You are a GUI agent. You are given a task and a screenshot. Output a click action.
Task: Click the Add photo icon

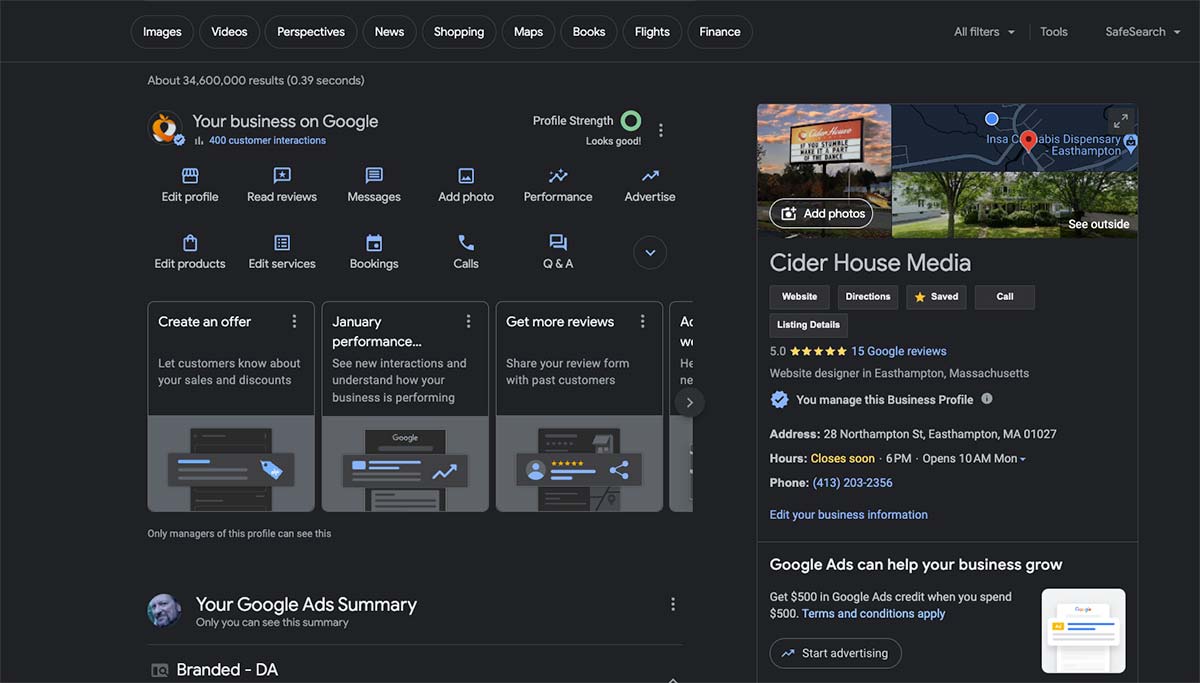coord(466,176)
